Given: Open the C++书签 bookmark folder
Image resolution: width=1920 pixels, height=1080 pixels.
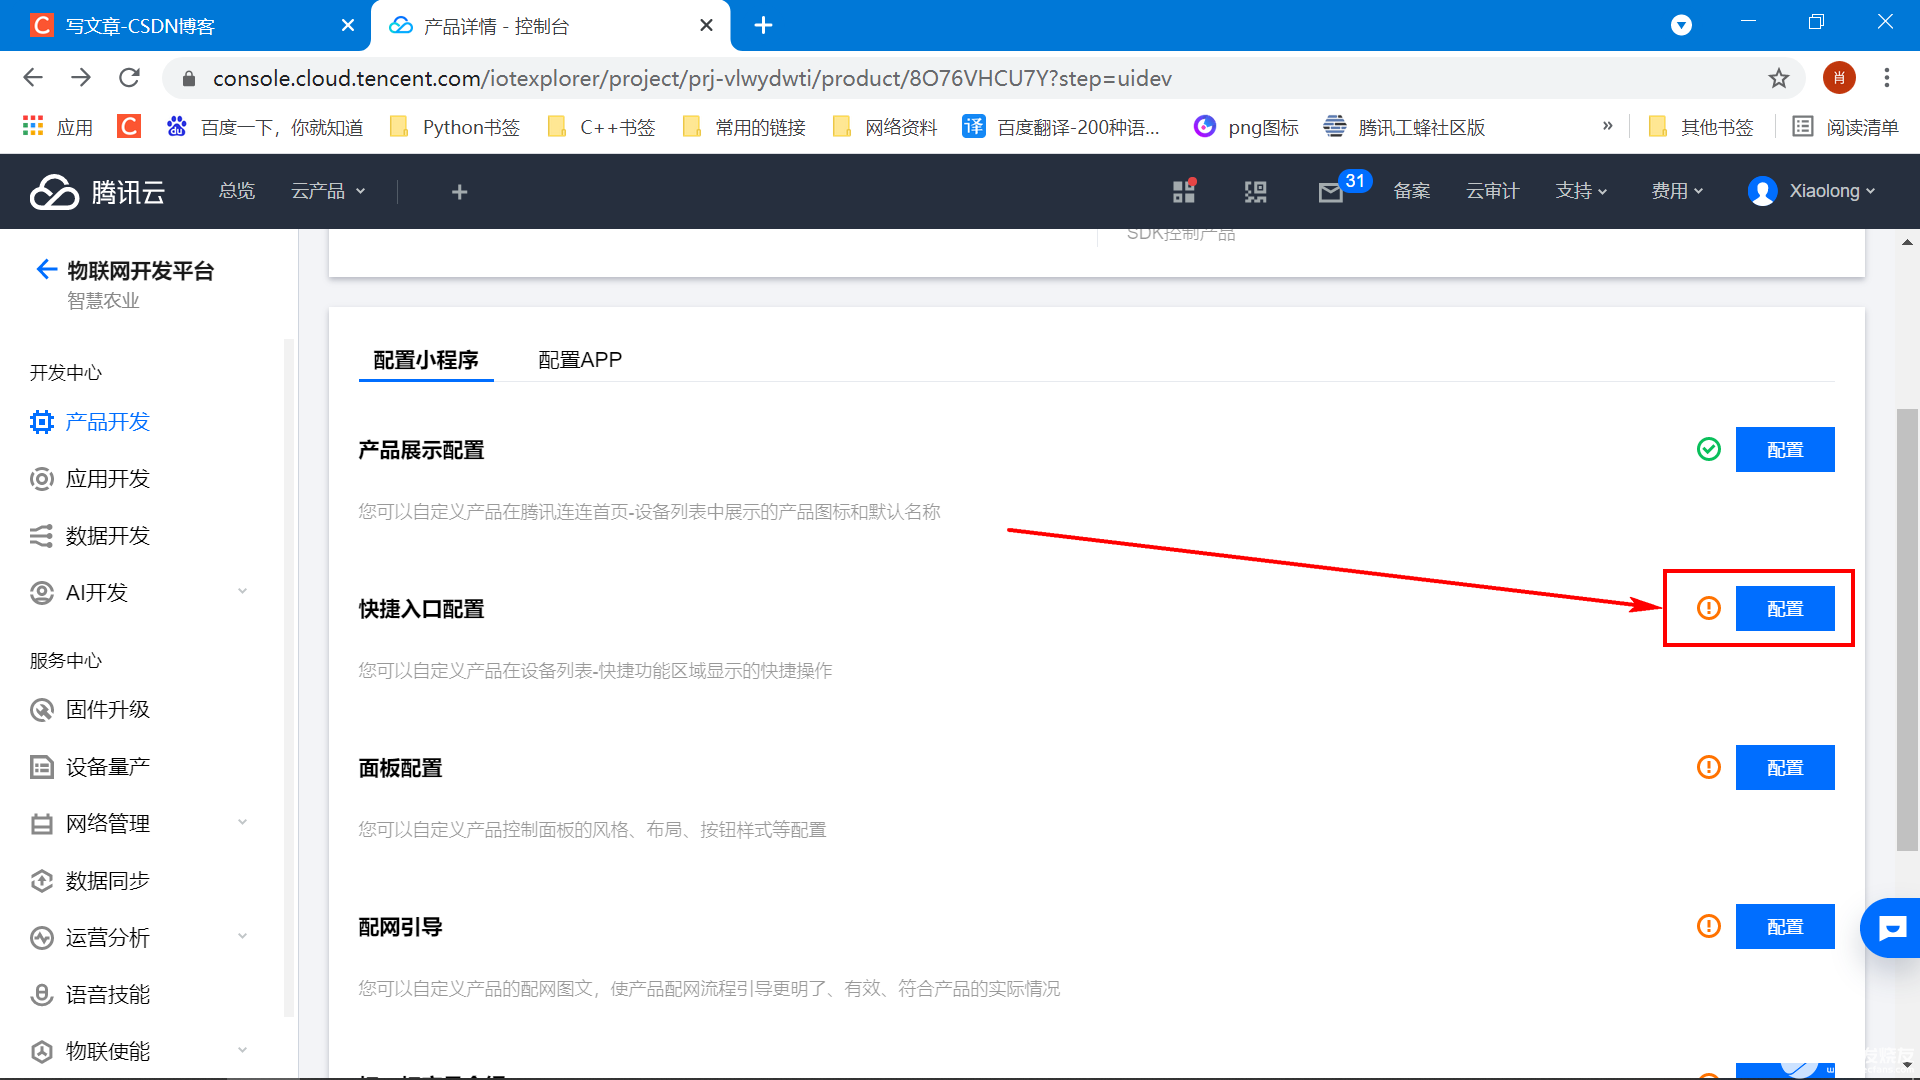Looking at the screenshot, I should point(602,127).
